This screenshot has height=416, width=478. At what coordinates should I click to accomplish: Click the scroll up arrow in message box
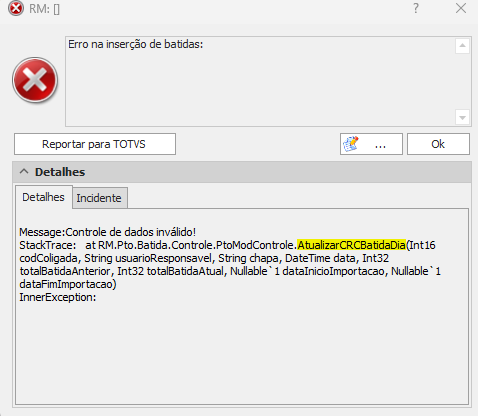[x=462, y=46]
